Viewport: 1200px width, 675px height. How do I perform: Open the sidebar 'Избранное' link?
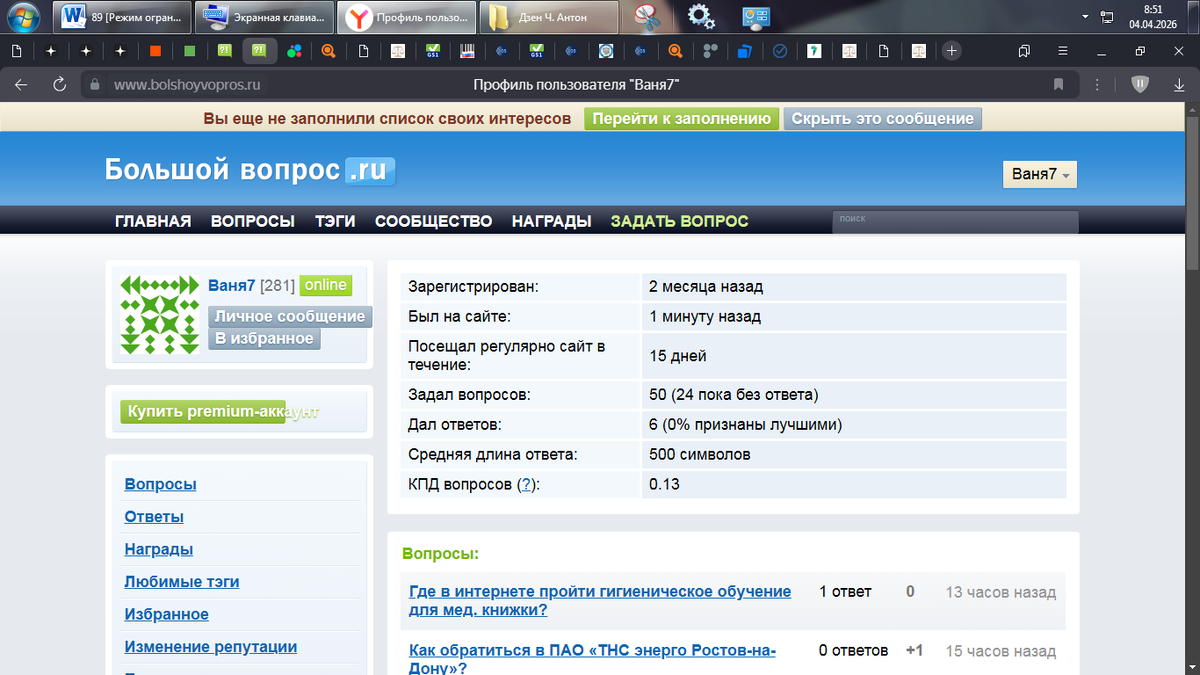pyautogui.click(x=167, y=614)
